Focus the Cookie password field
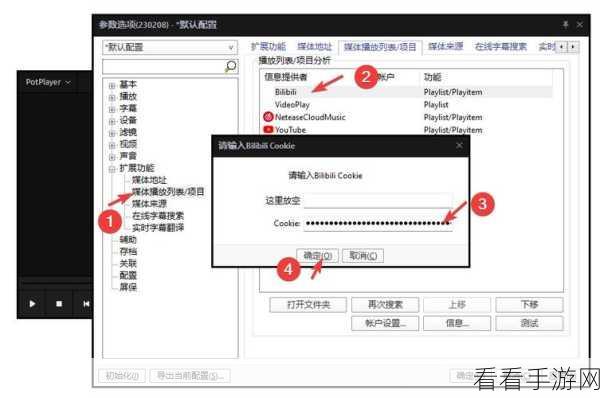Screen dimensions: 600x398 point(378,223)
